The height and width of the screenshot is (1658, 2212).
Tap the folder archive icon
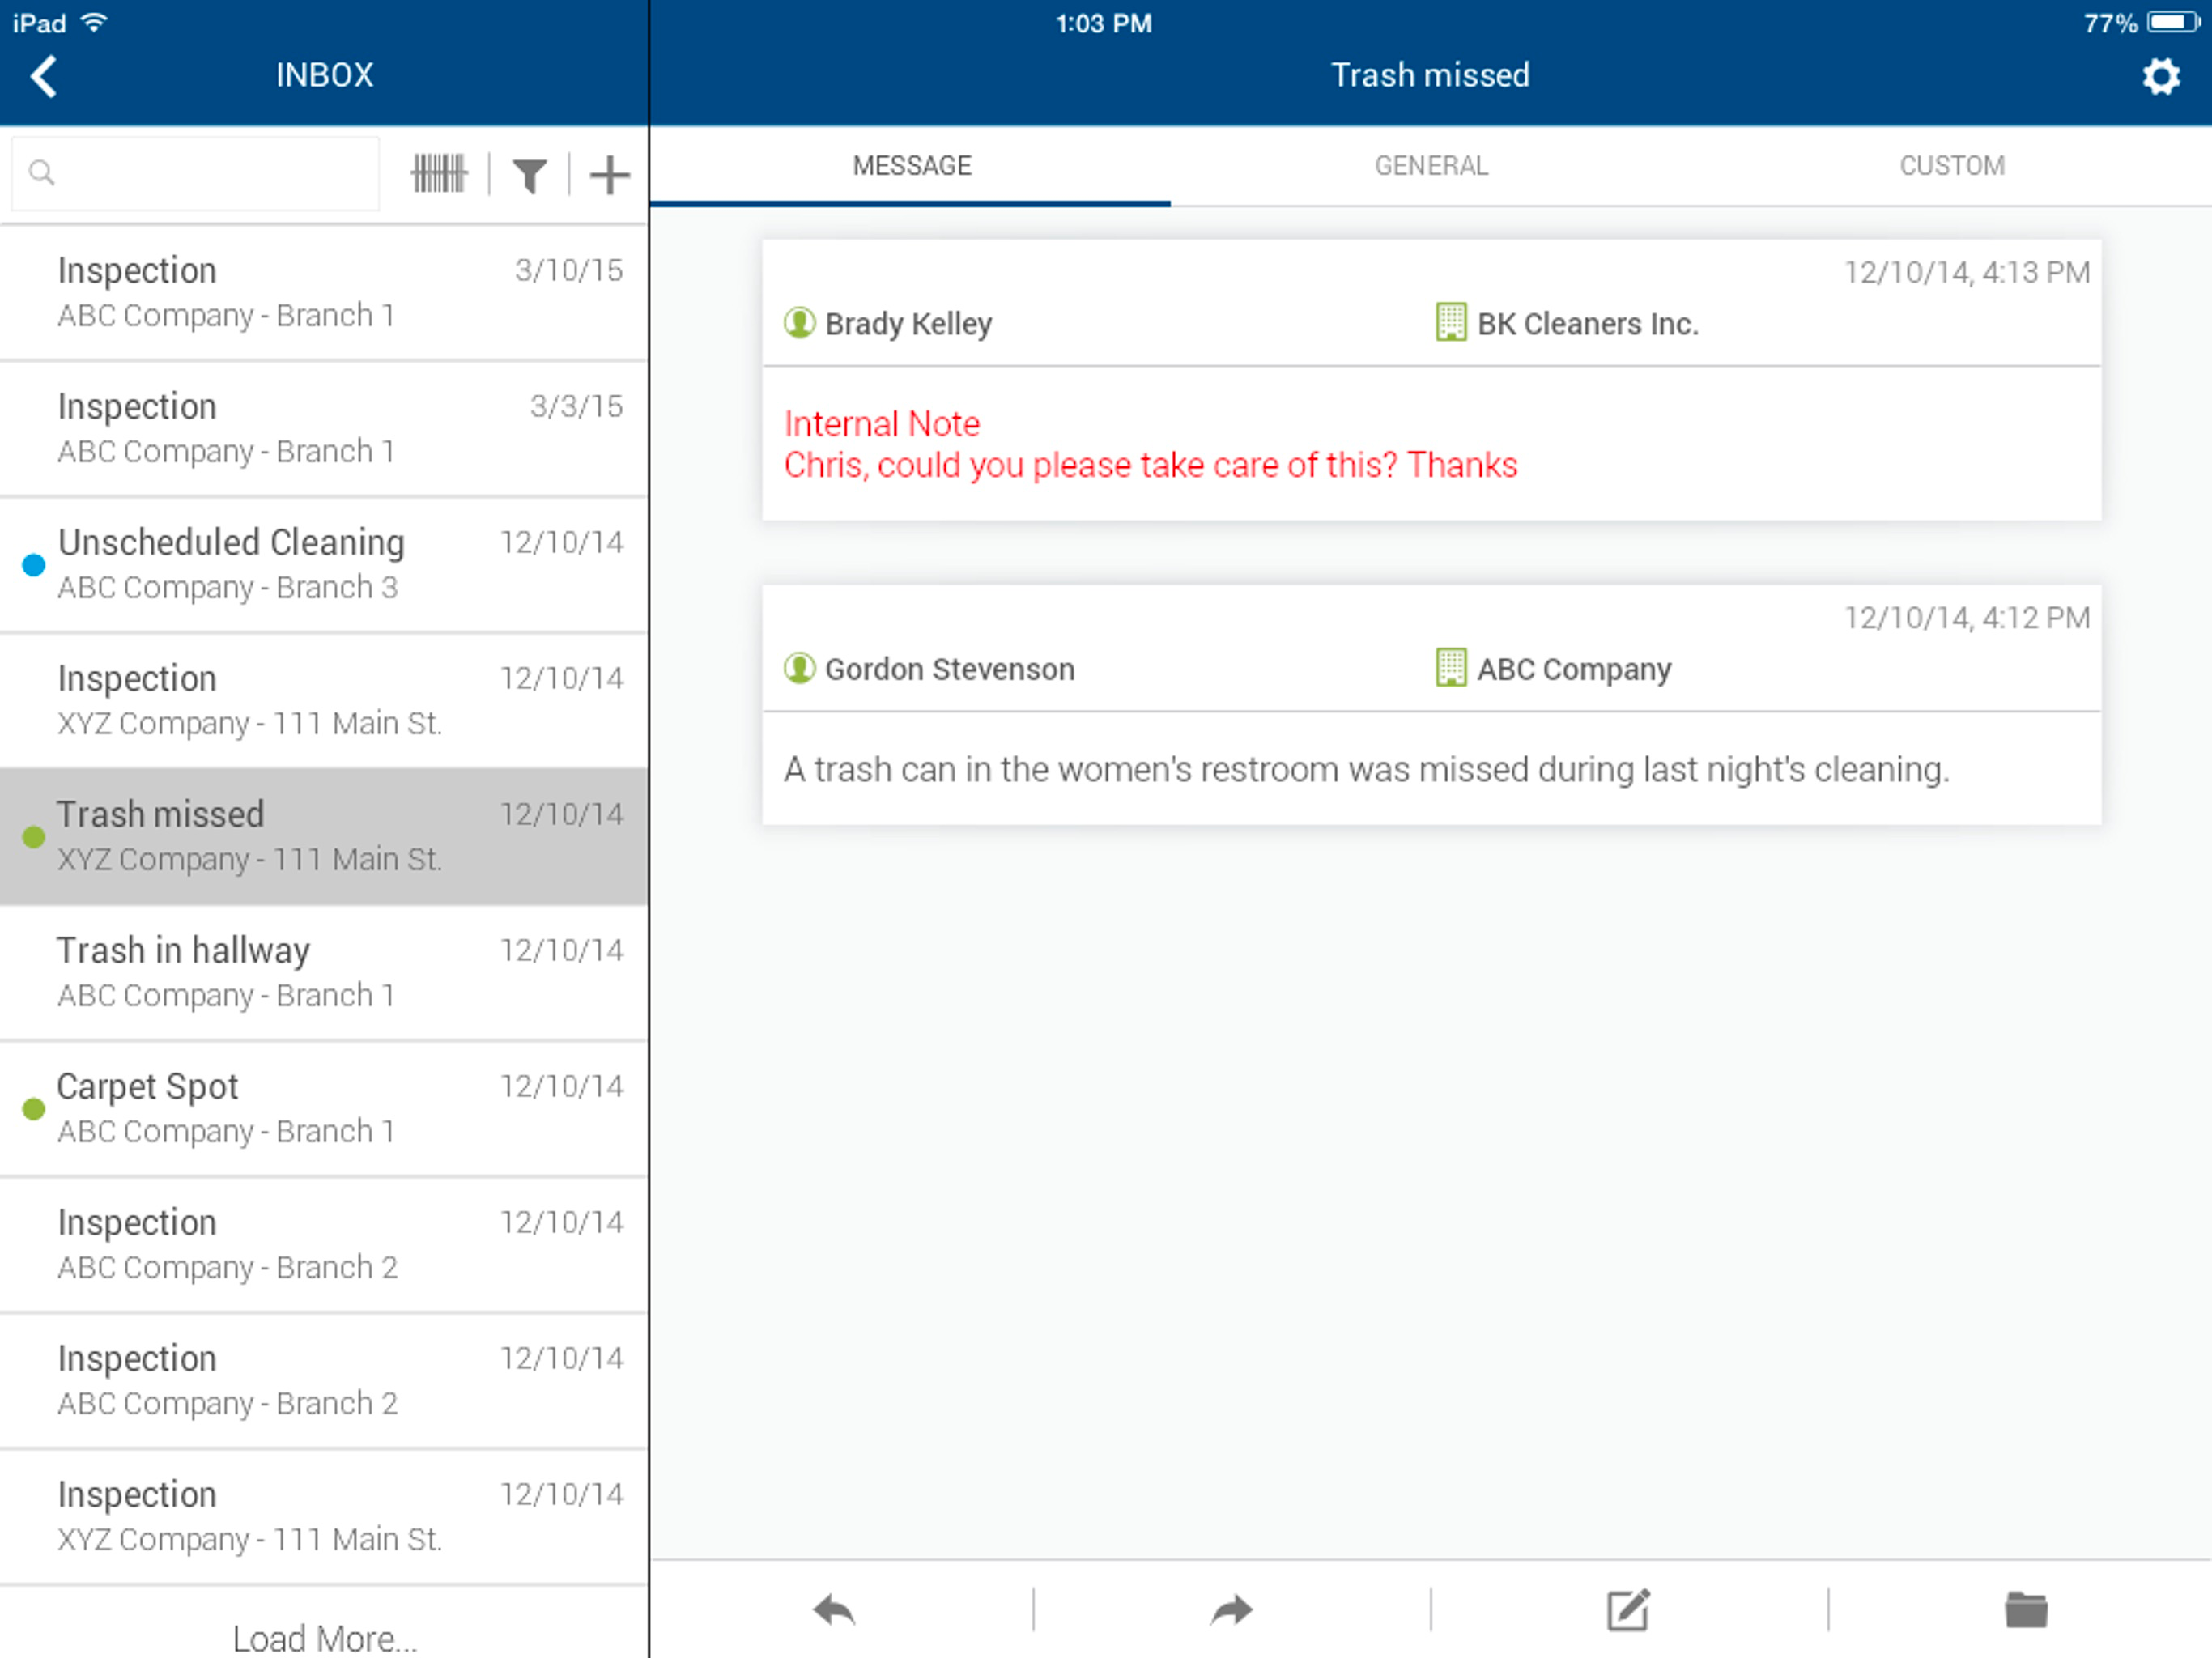(x=2026, y=1609)
